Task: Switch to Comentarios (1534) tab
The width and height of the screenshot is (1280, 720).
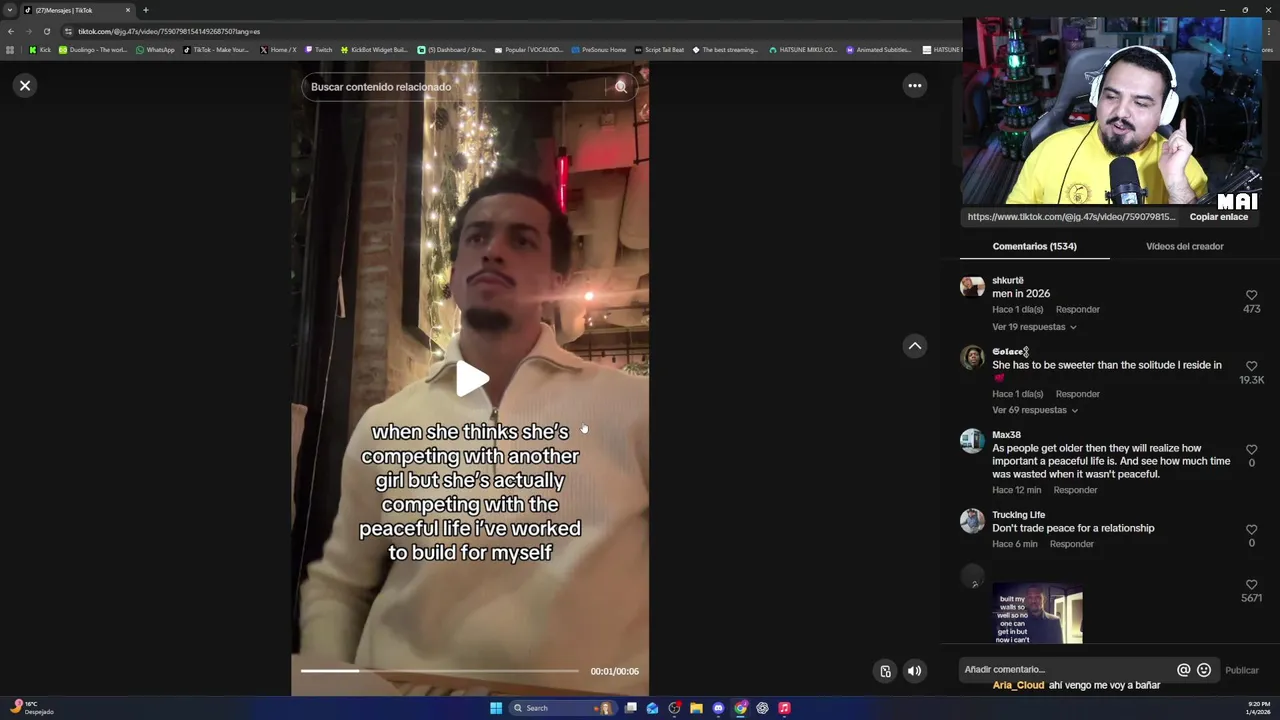Action: point(1034,246)
